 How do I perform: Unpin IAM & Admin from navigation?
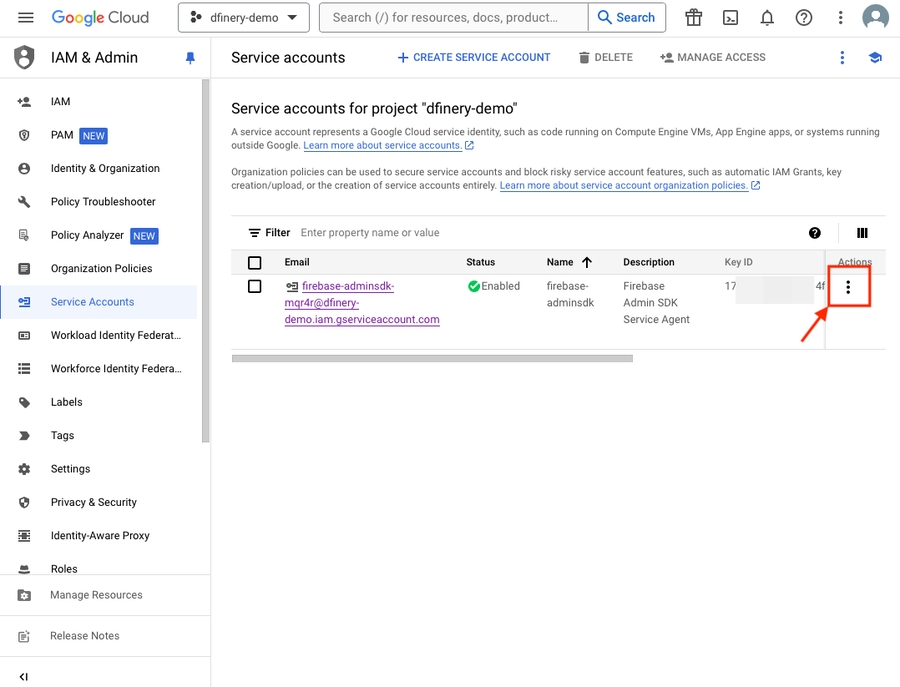[190, 58]
